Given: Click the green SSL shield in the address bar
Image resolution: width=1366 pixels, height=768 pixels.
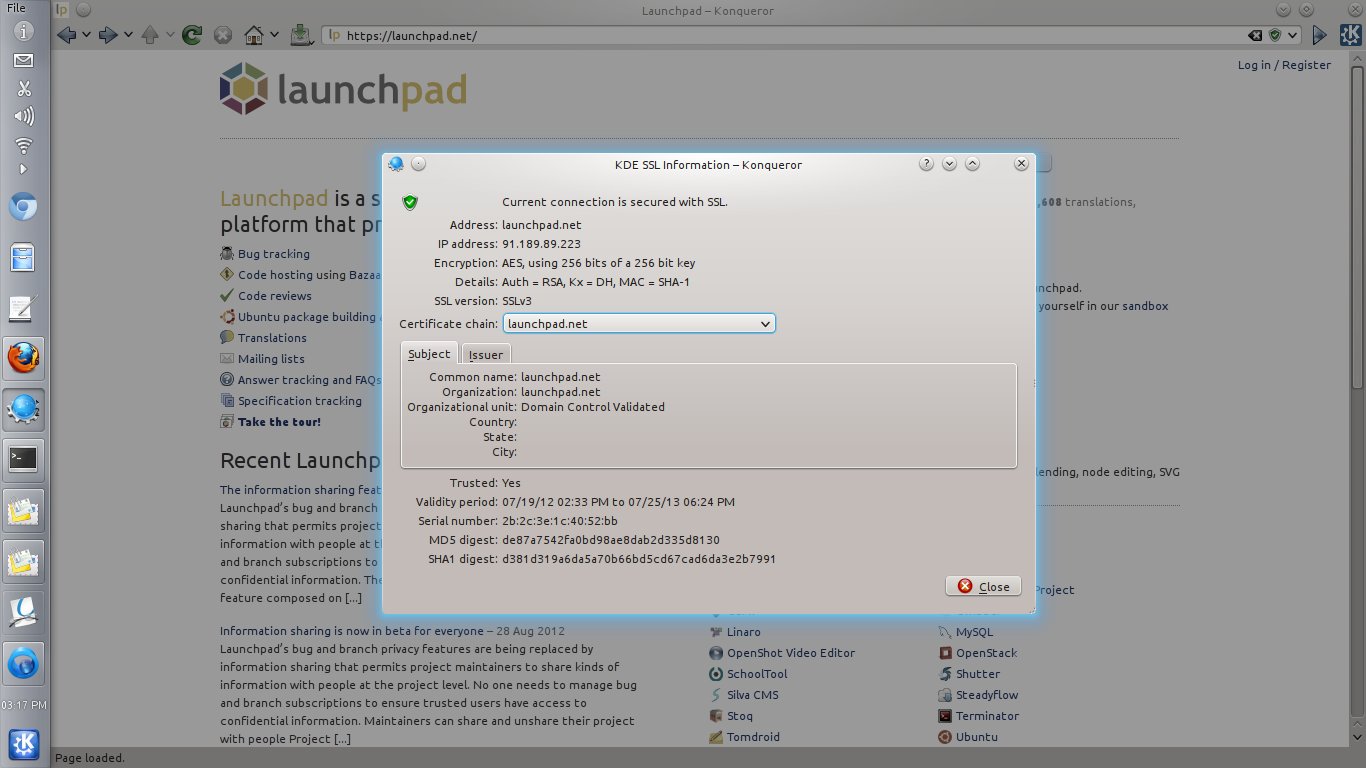Looking at the screenshot, I should [1275, 35].
